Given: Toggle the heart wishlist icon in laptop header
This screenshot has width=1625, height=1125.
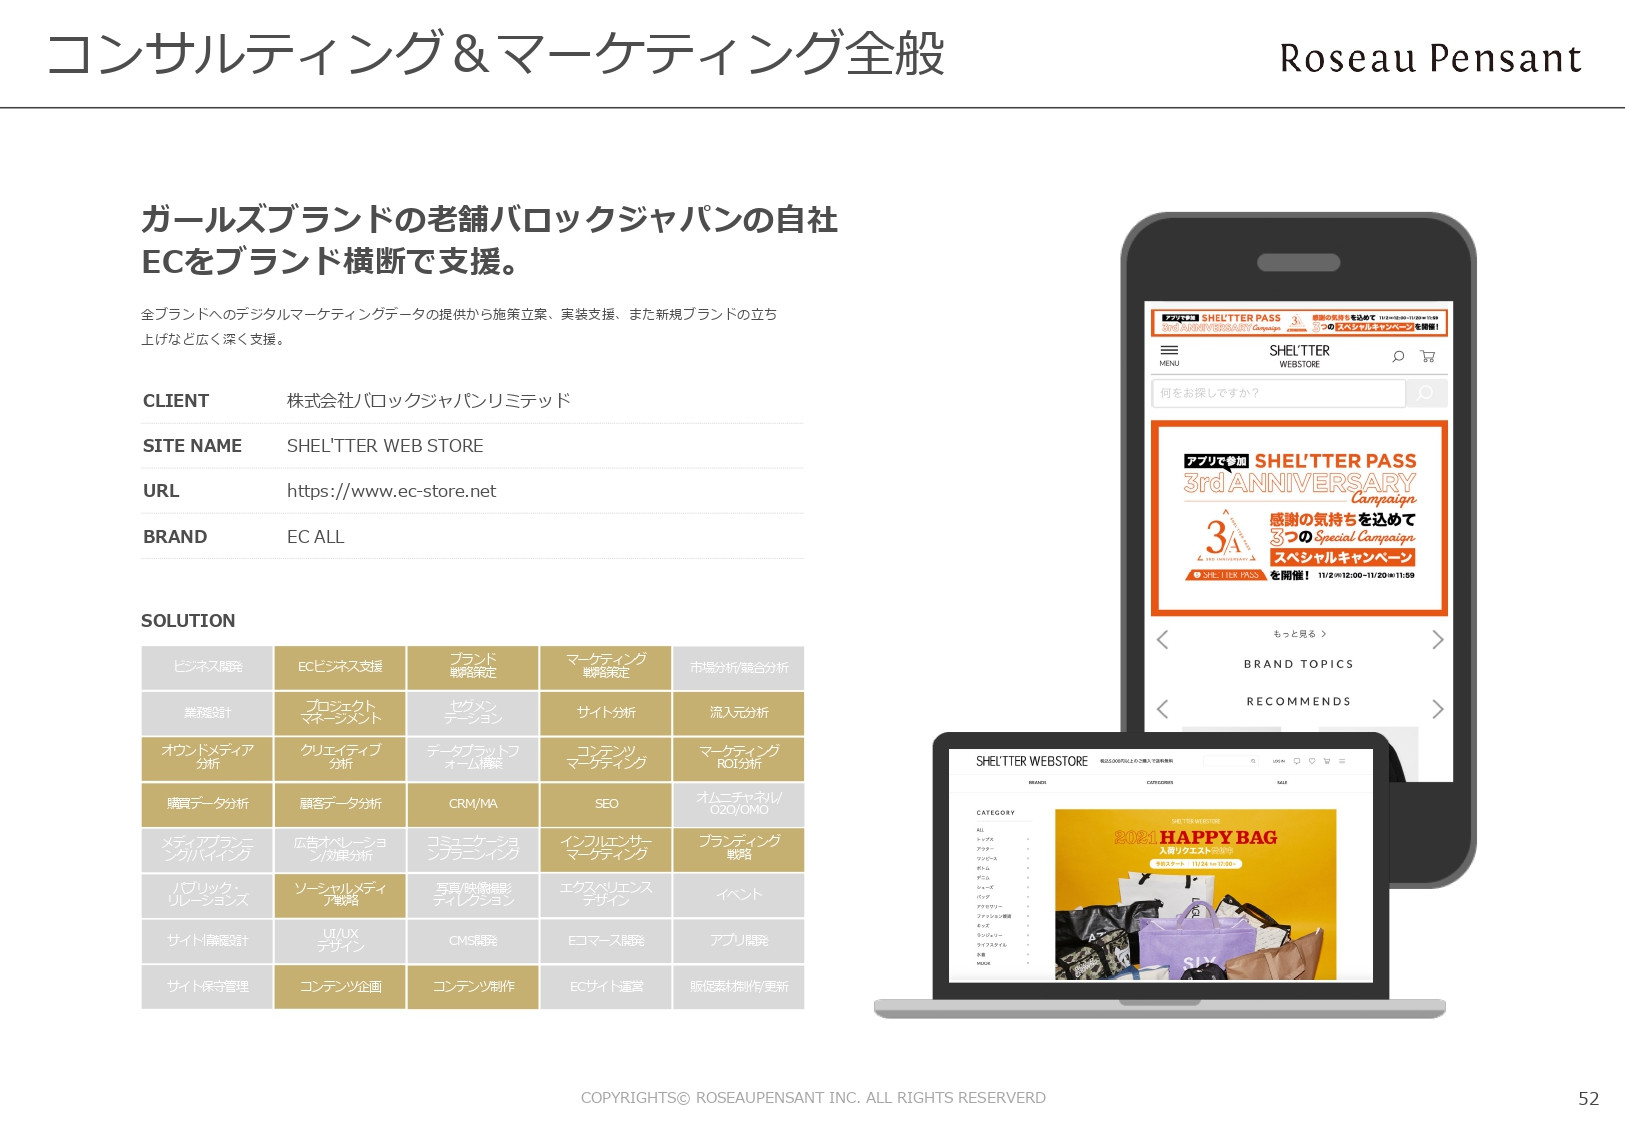Looking at the screenshot, I should 1312,760.
